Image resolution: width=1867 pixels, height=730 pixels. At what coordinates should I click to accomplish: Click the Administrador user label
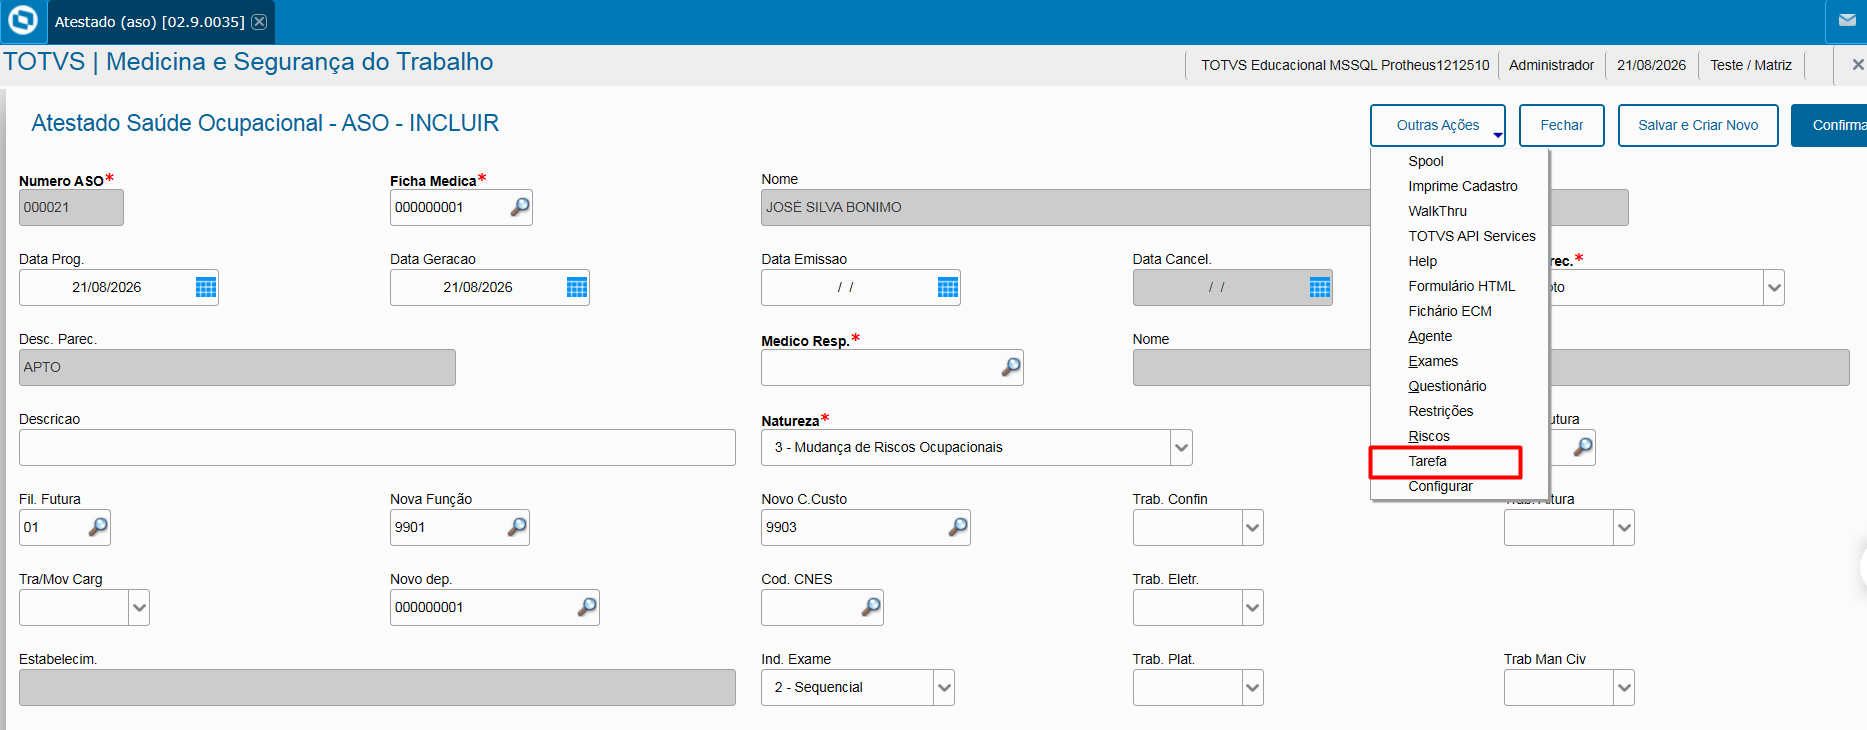coord(1552,65)
